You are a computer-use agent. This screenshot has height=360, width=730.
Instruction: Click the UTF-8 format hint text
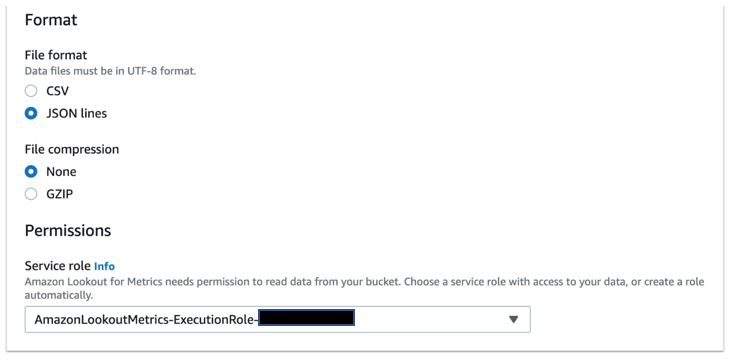(110, 72)
